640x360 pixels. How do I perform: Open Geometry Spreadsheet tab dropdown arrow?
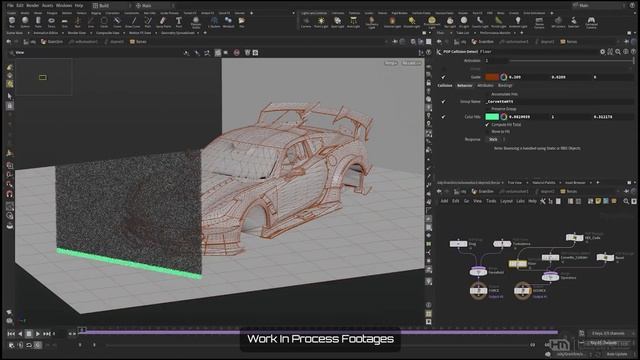[x=198, y=33]
